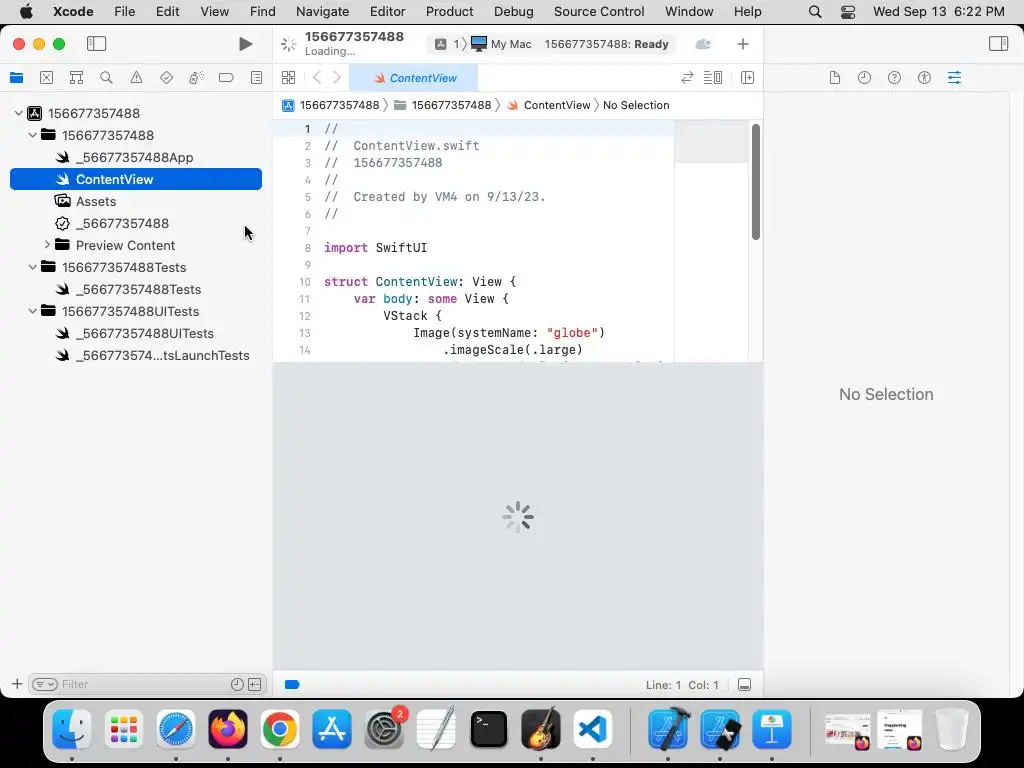This screenshot has width=1024, height=768.
Task: Show the Quick Help inspector
Action: (x=895, y=78)
